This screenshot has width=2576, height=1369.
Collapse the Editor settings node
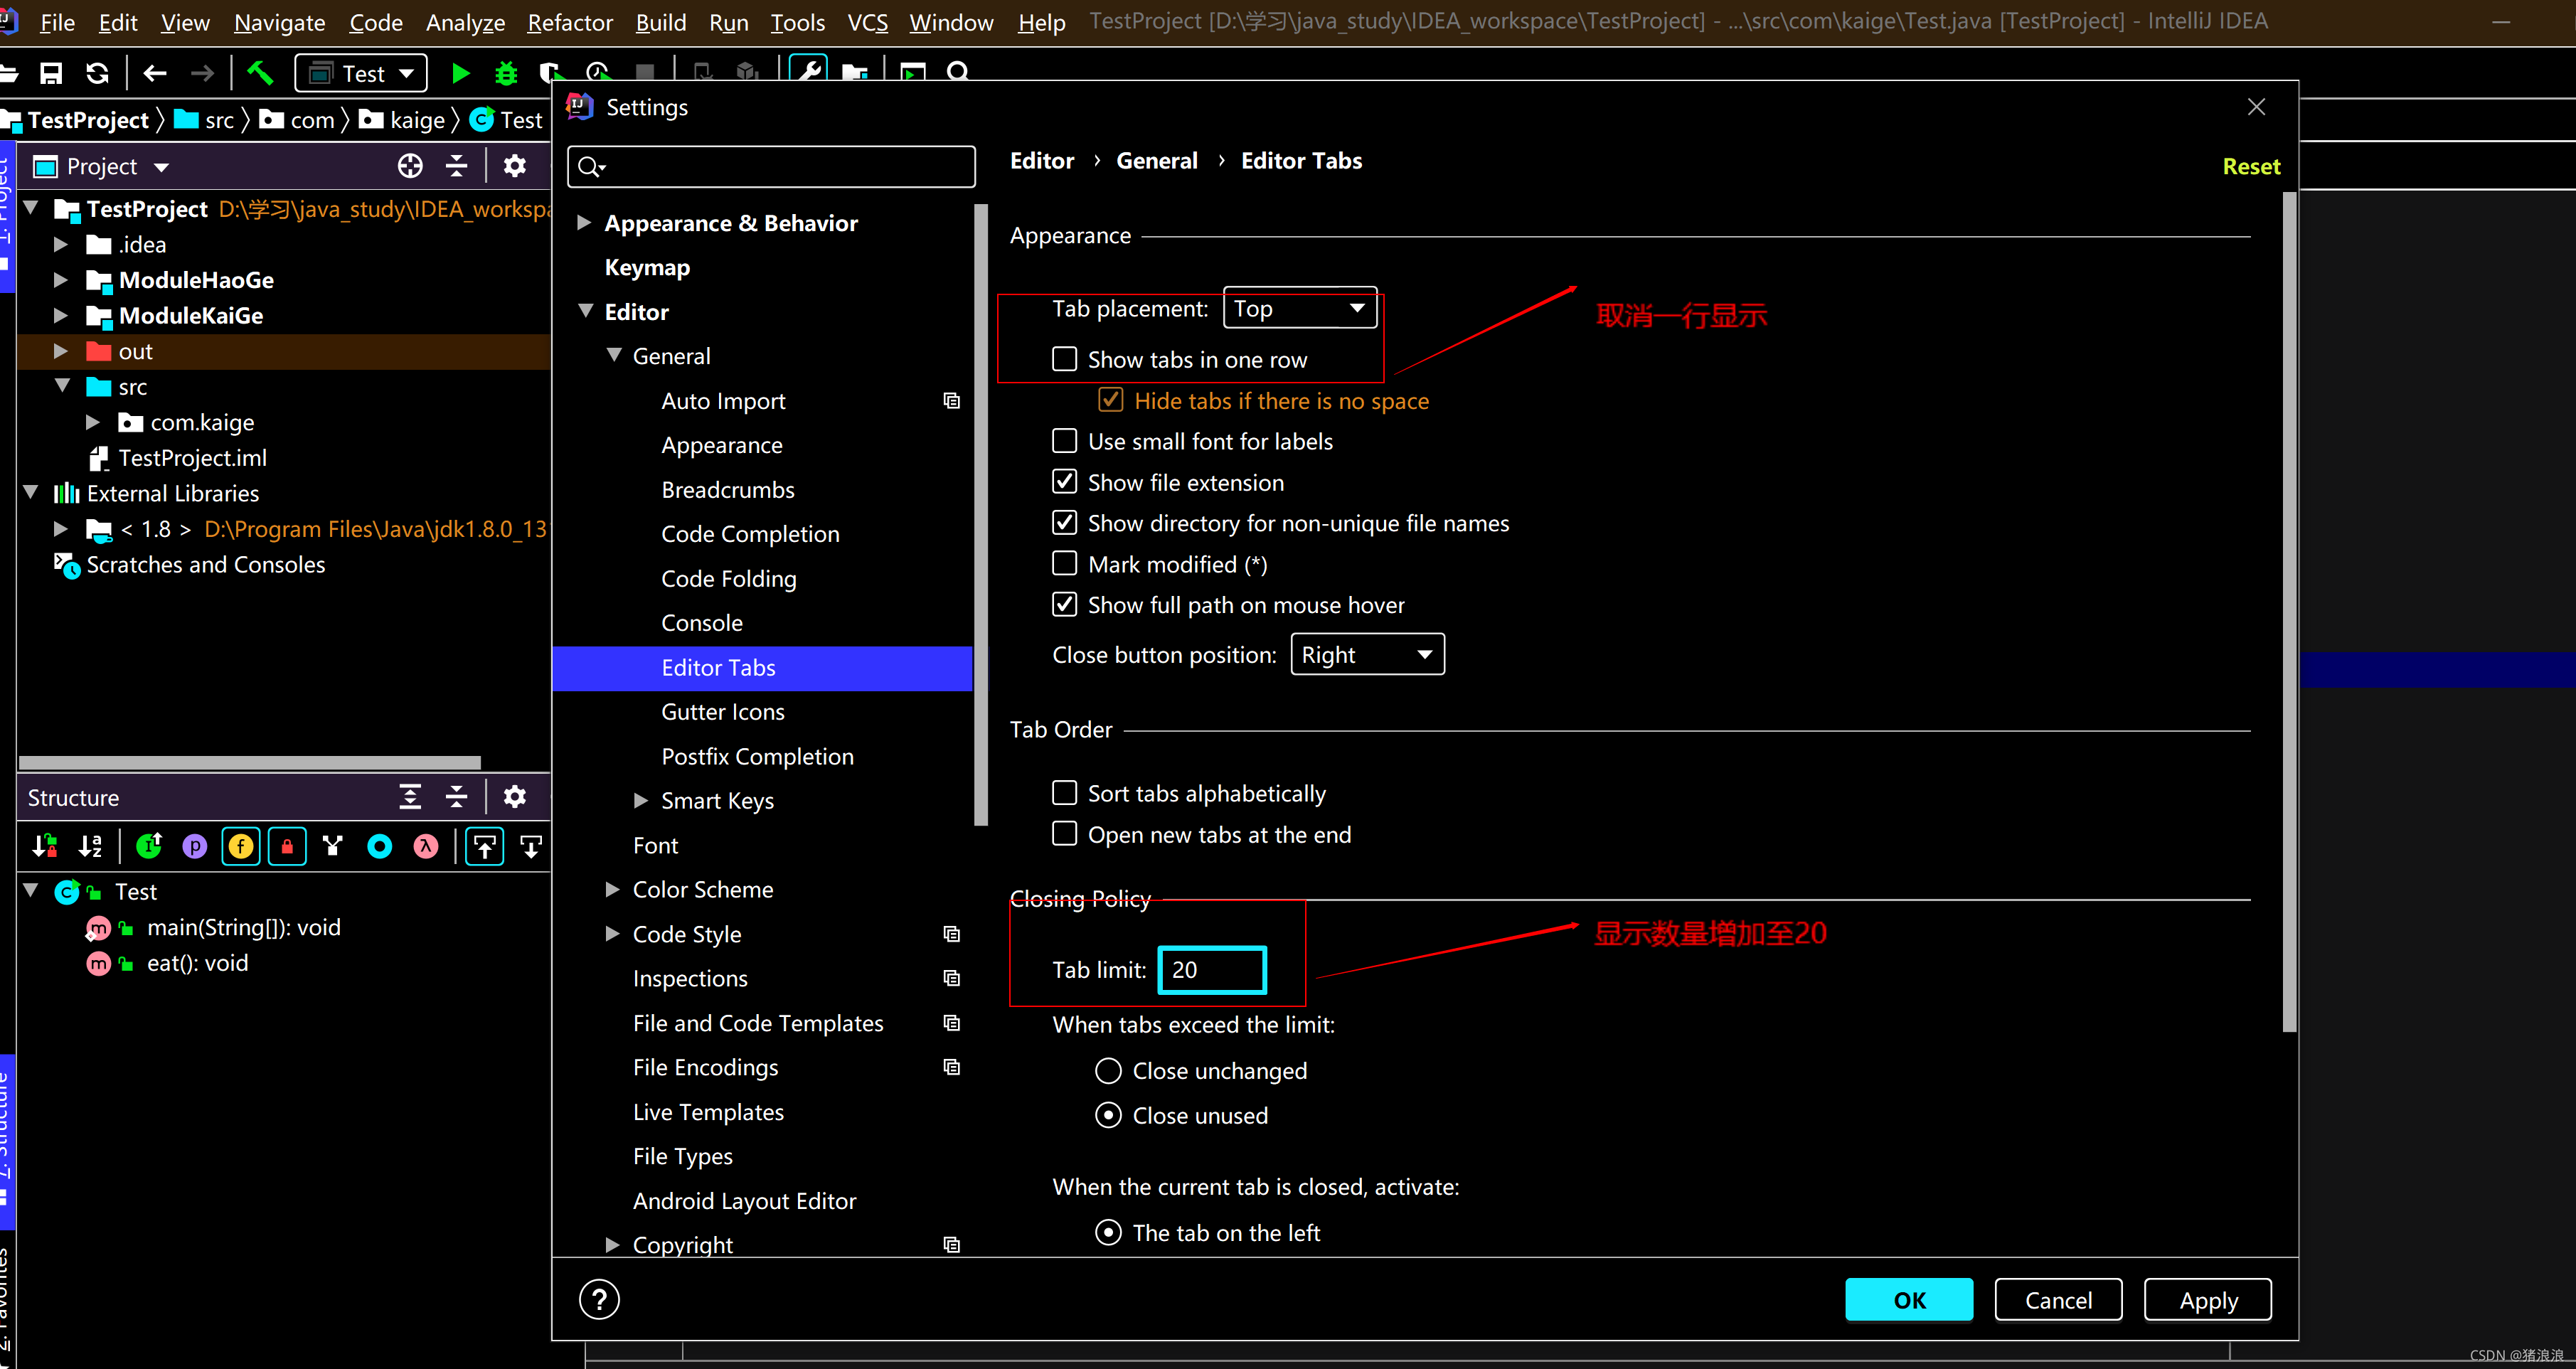click(586, 311)
